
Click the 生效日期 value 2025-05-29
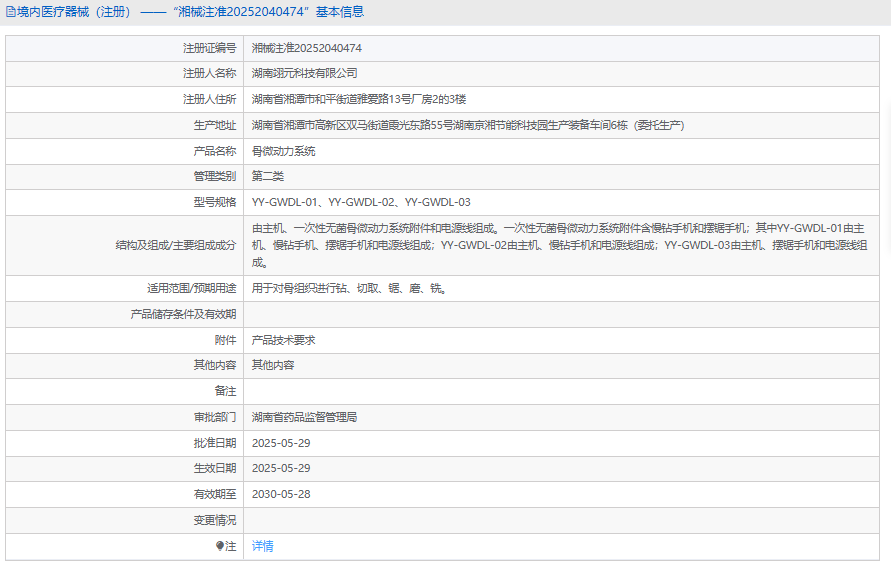(x=281, y=468)
